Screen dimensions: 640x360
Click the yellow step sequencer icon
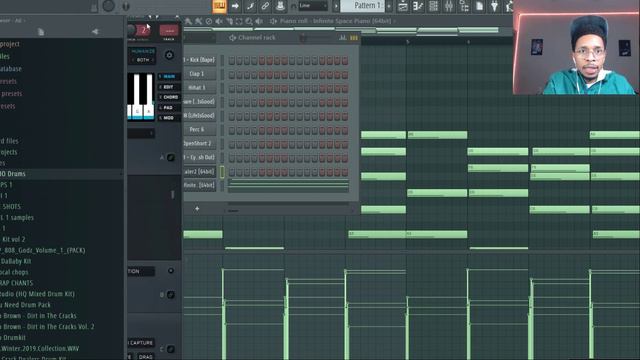354,38
